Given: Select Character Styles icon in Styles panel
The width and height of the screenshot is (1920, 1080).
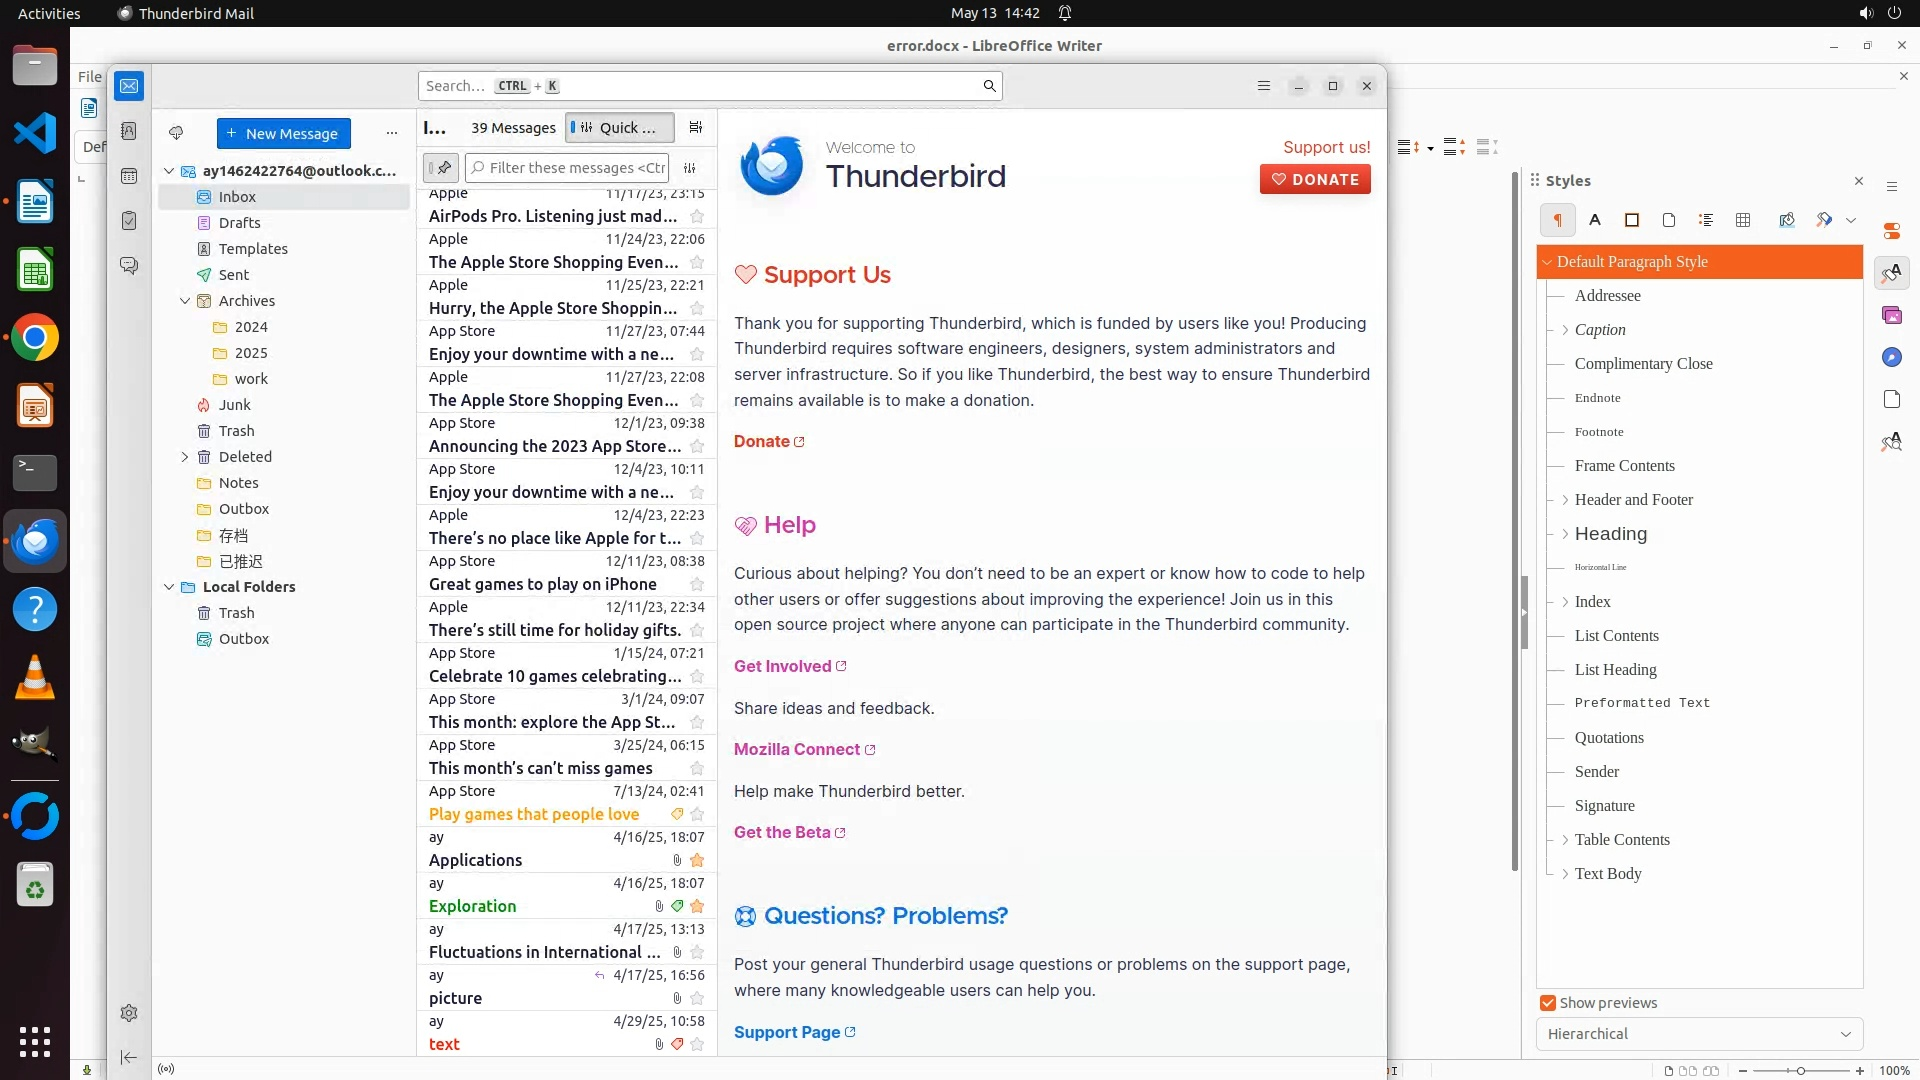Looking at the screenshot, I should click(1595, 220).
